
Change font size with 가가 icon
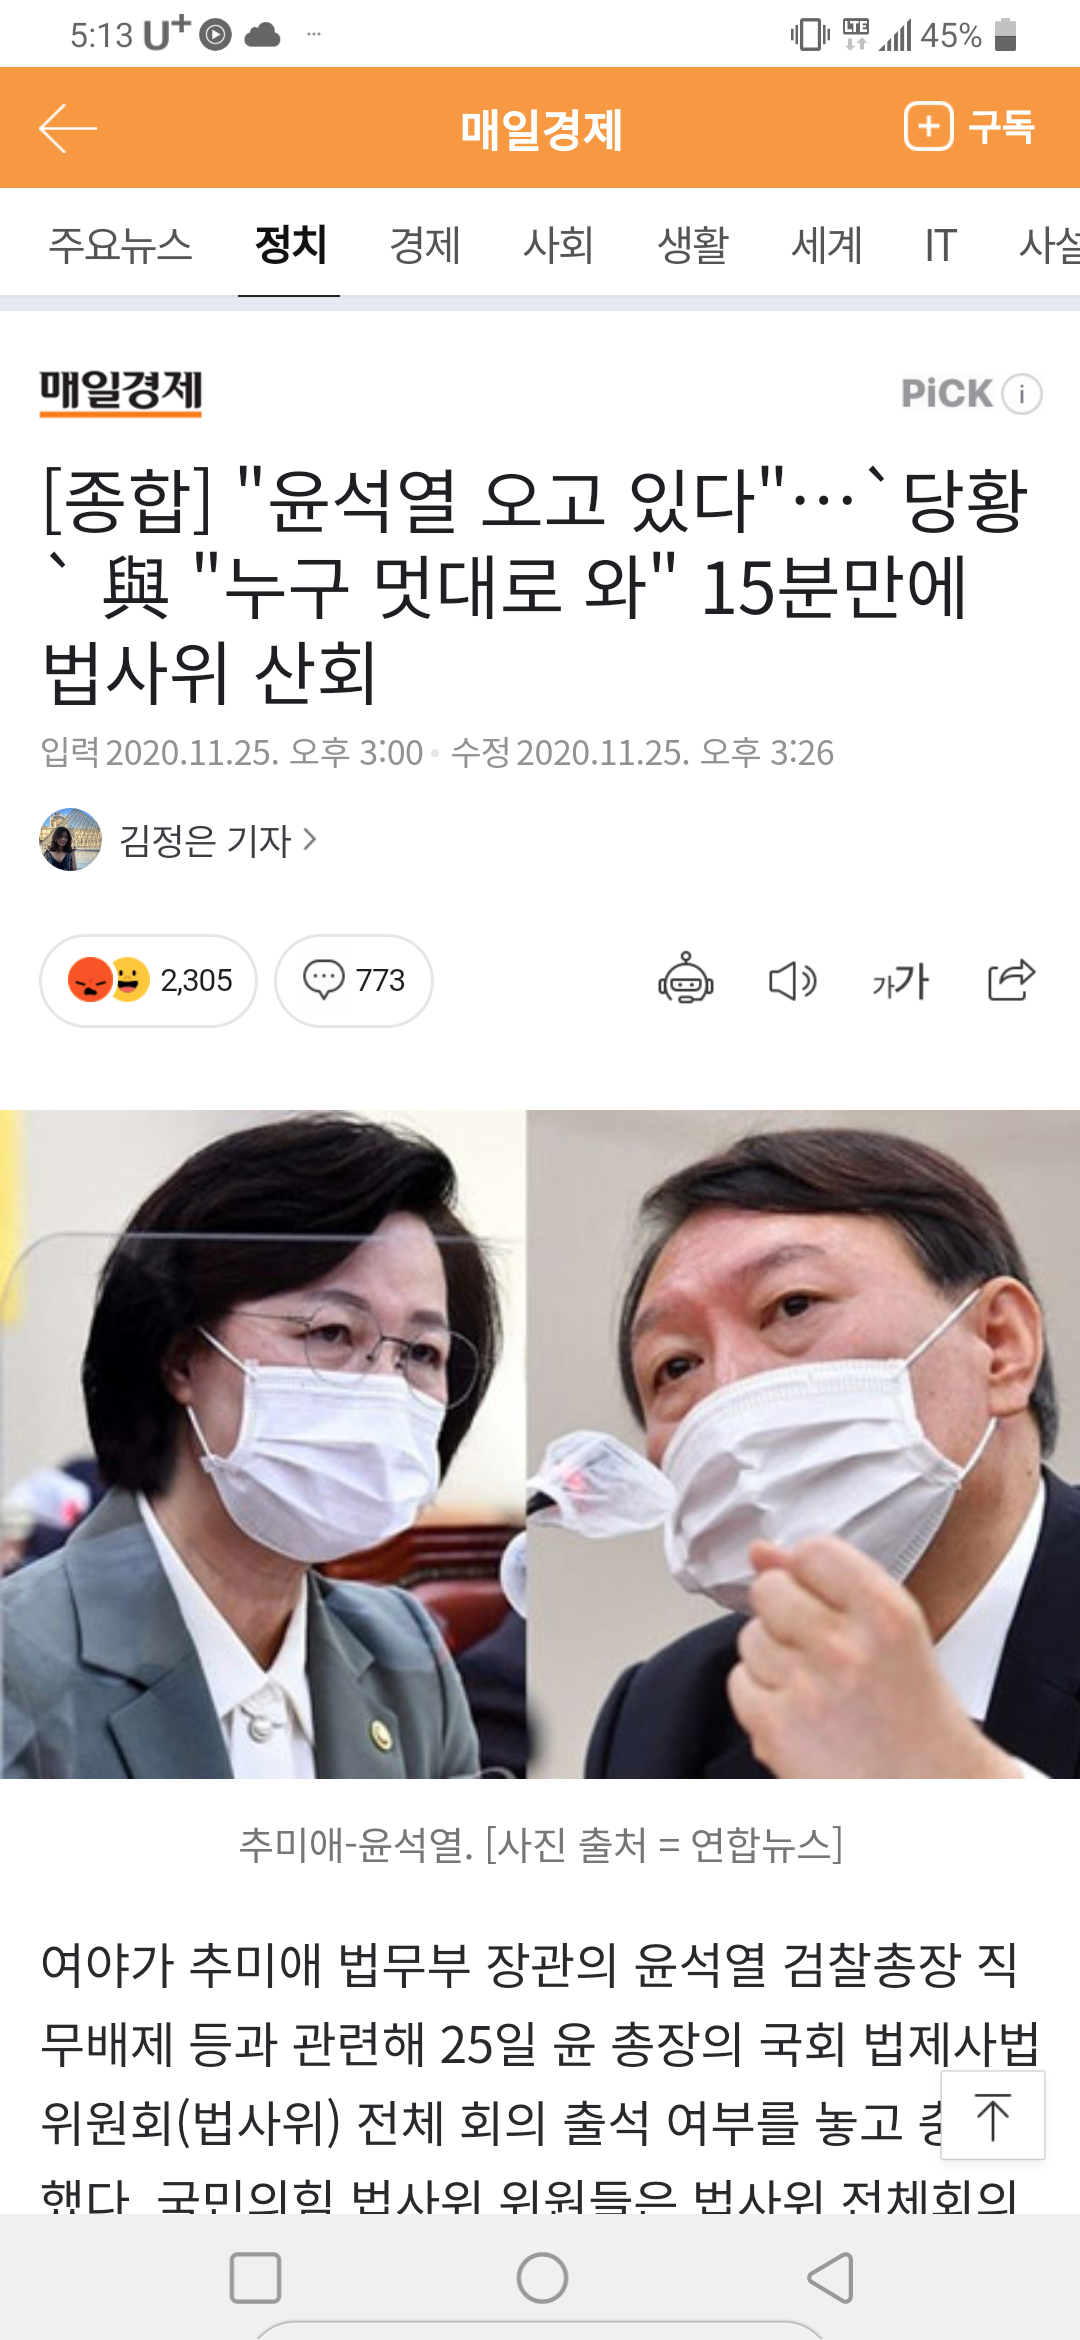coord(900,981)
